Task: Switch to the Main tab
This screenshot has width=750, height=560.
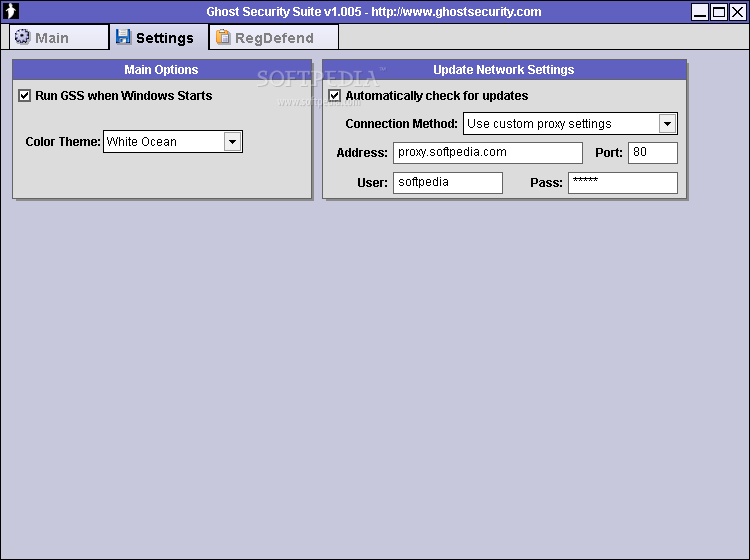Action: (59, 37)
